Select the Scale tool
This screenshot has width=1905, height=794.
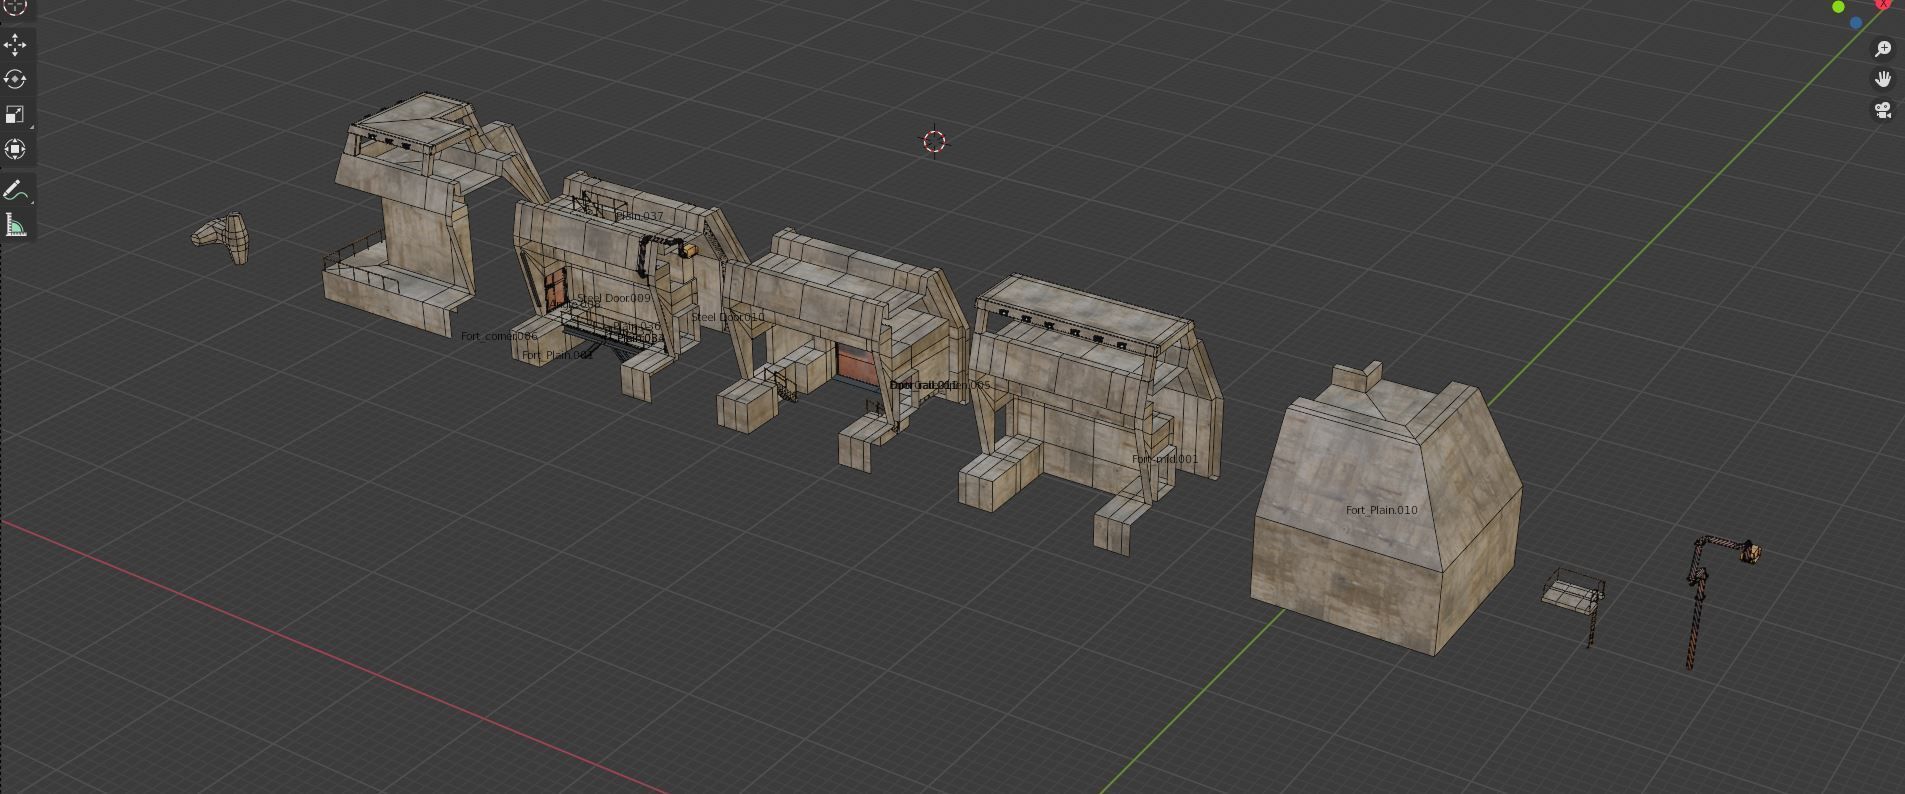point(15,114)
